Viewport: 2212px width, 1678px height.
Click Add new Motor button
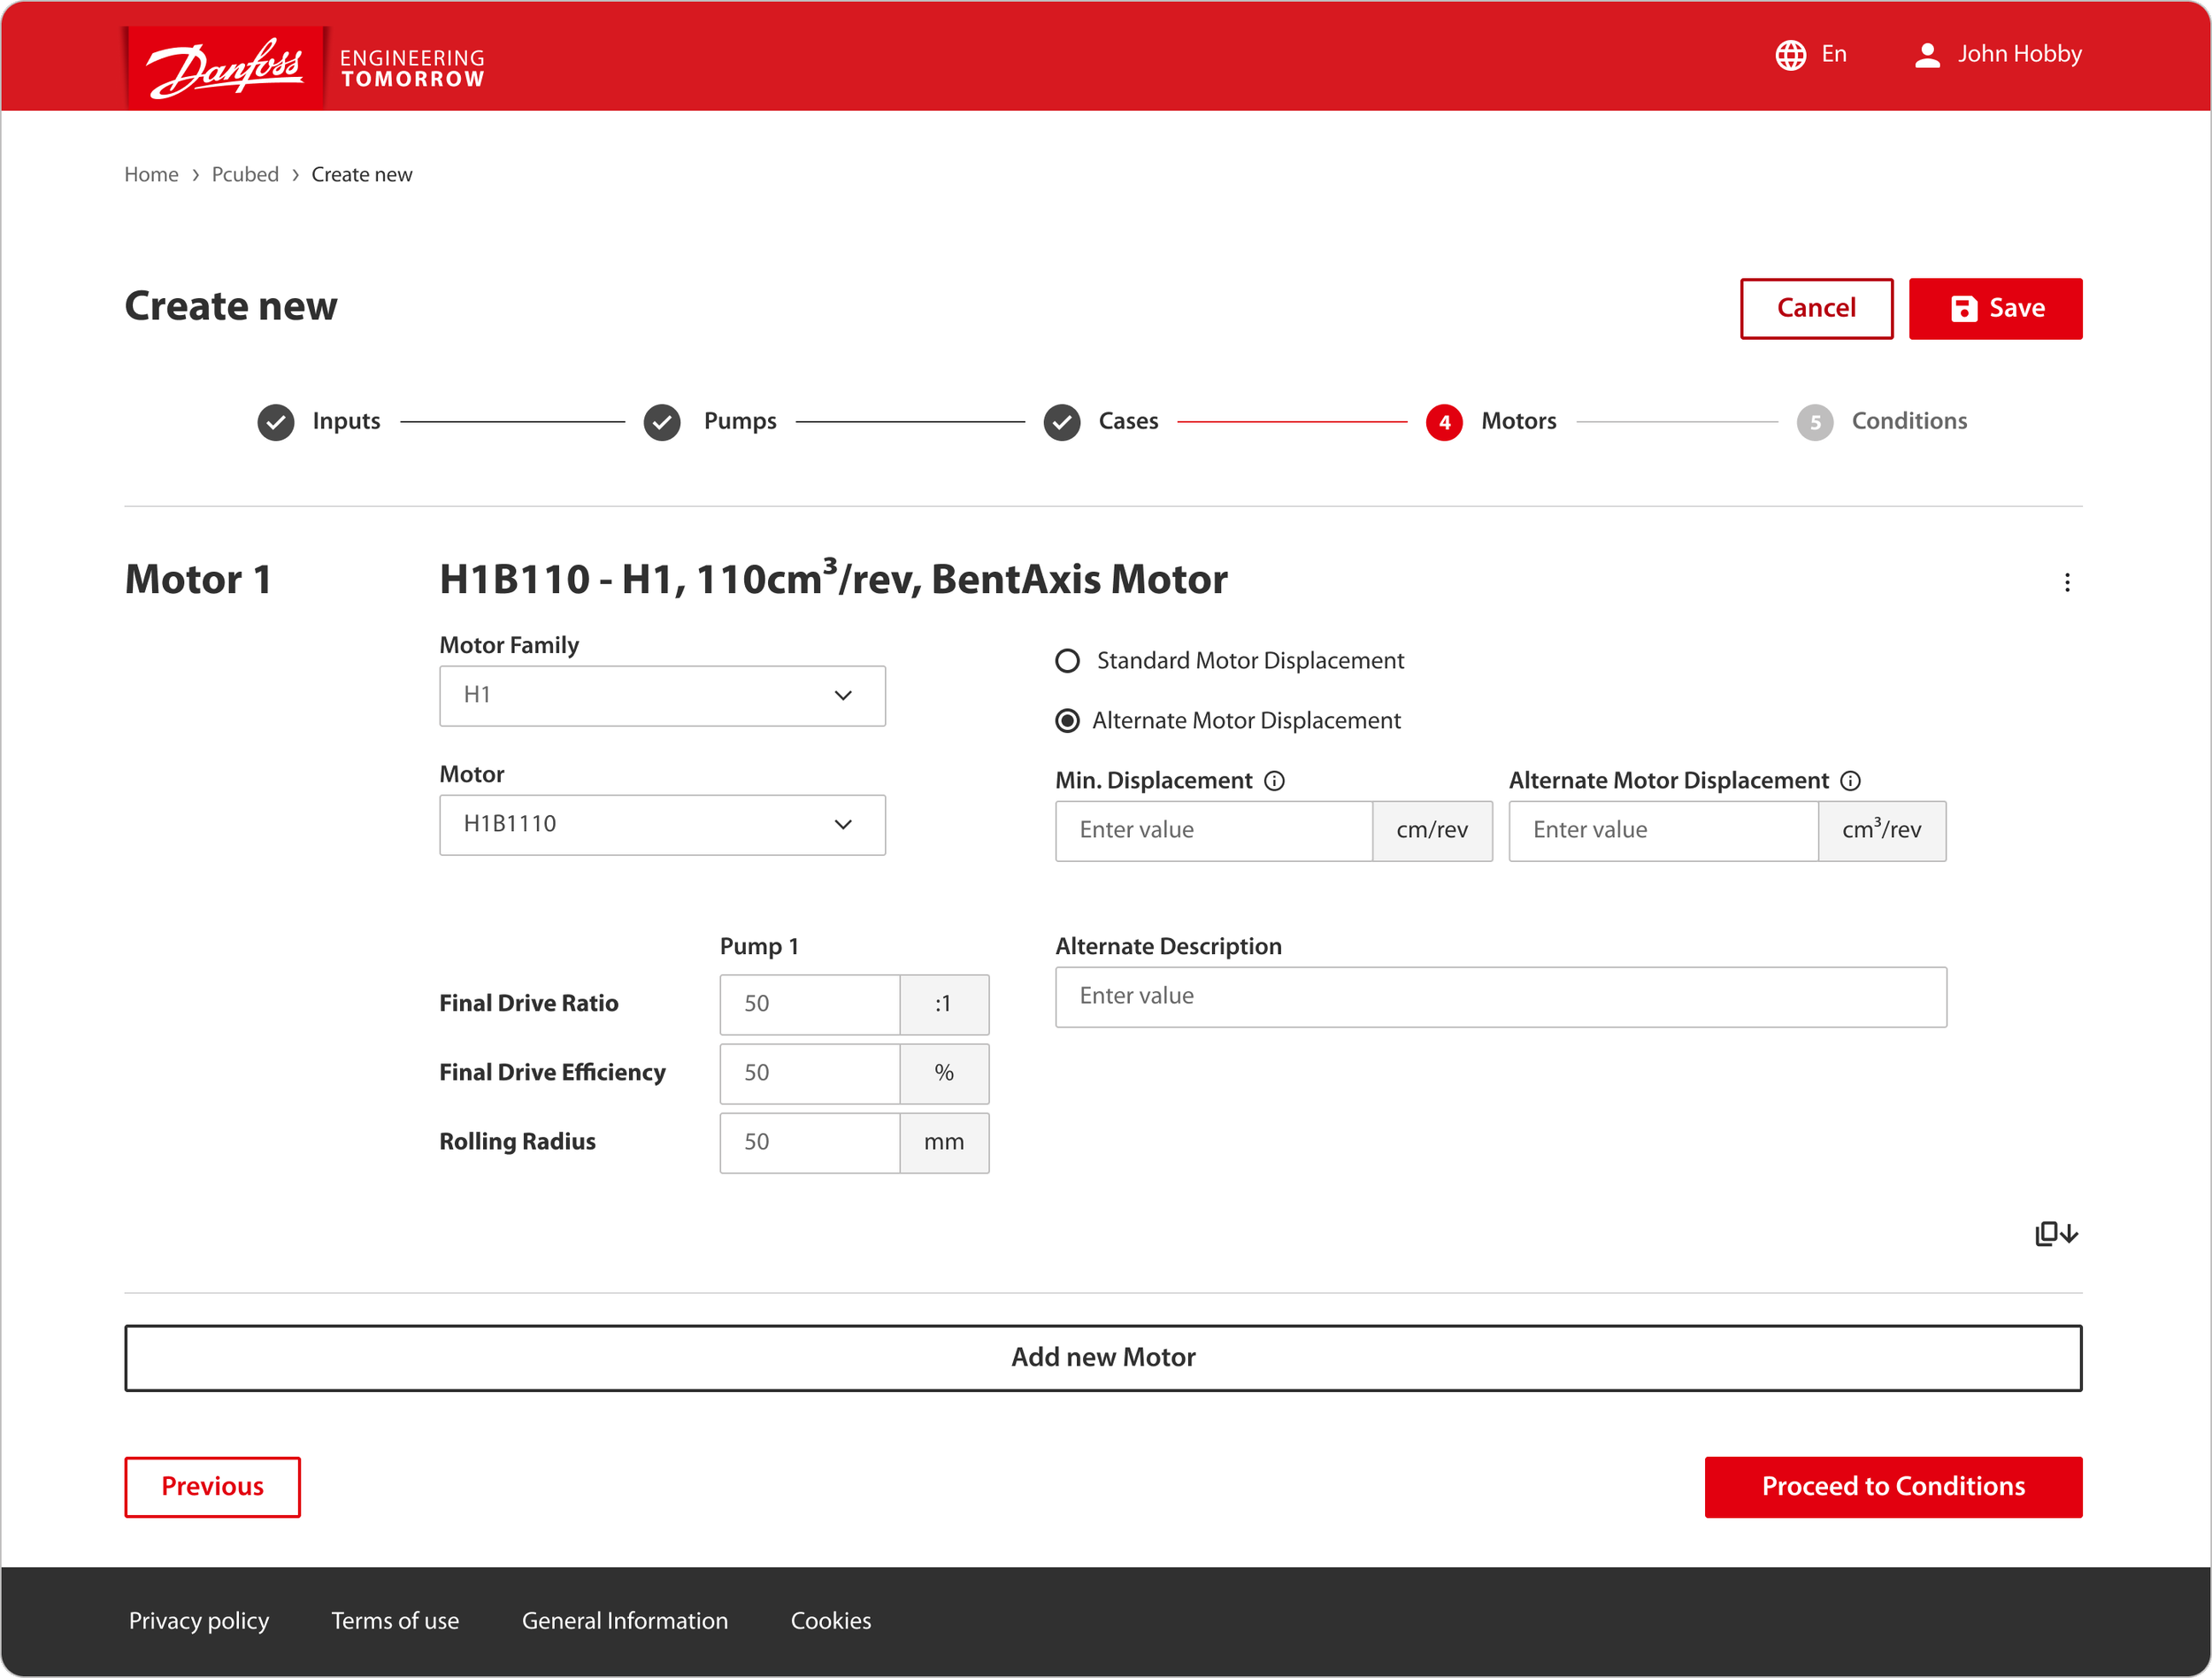1103,1358
